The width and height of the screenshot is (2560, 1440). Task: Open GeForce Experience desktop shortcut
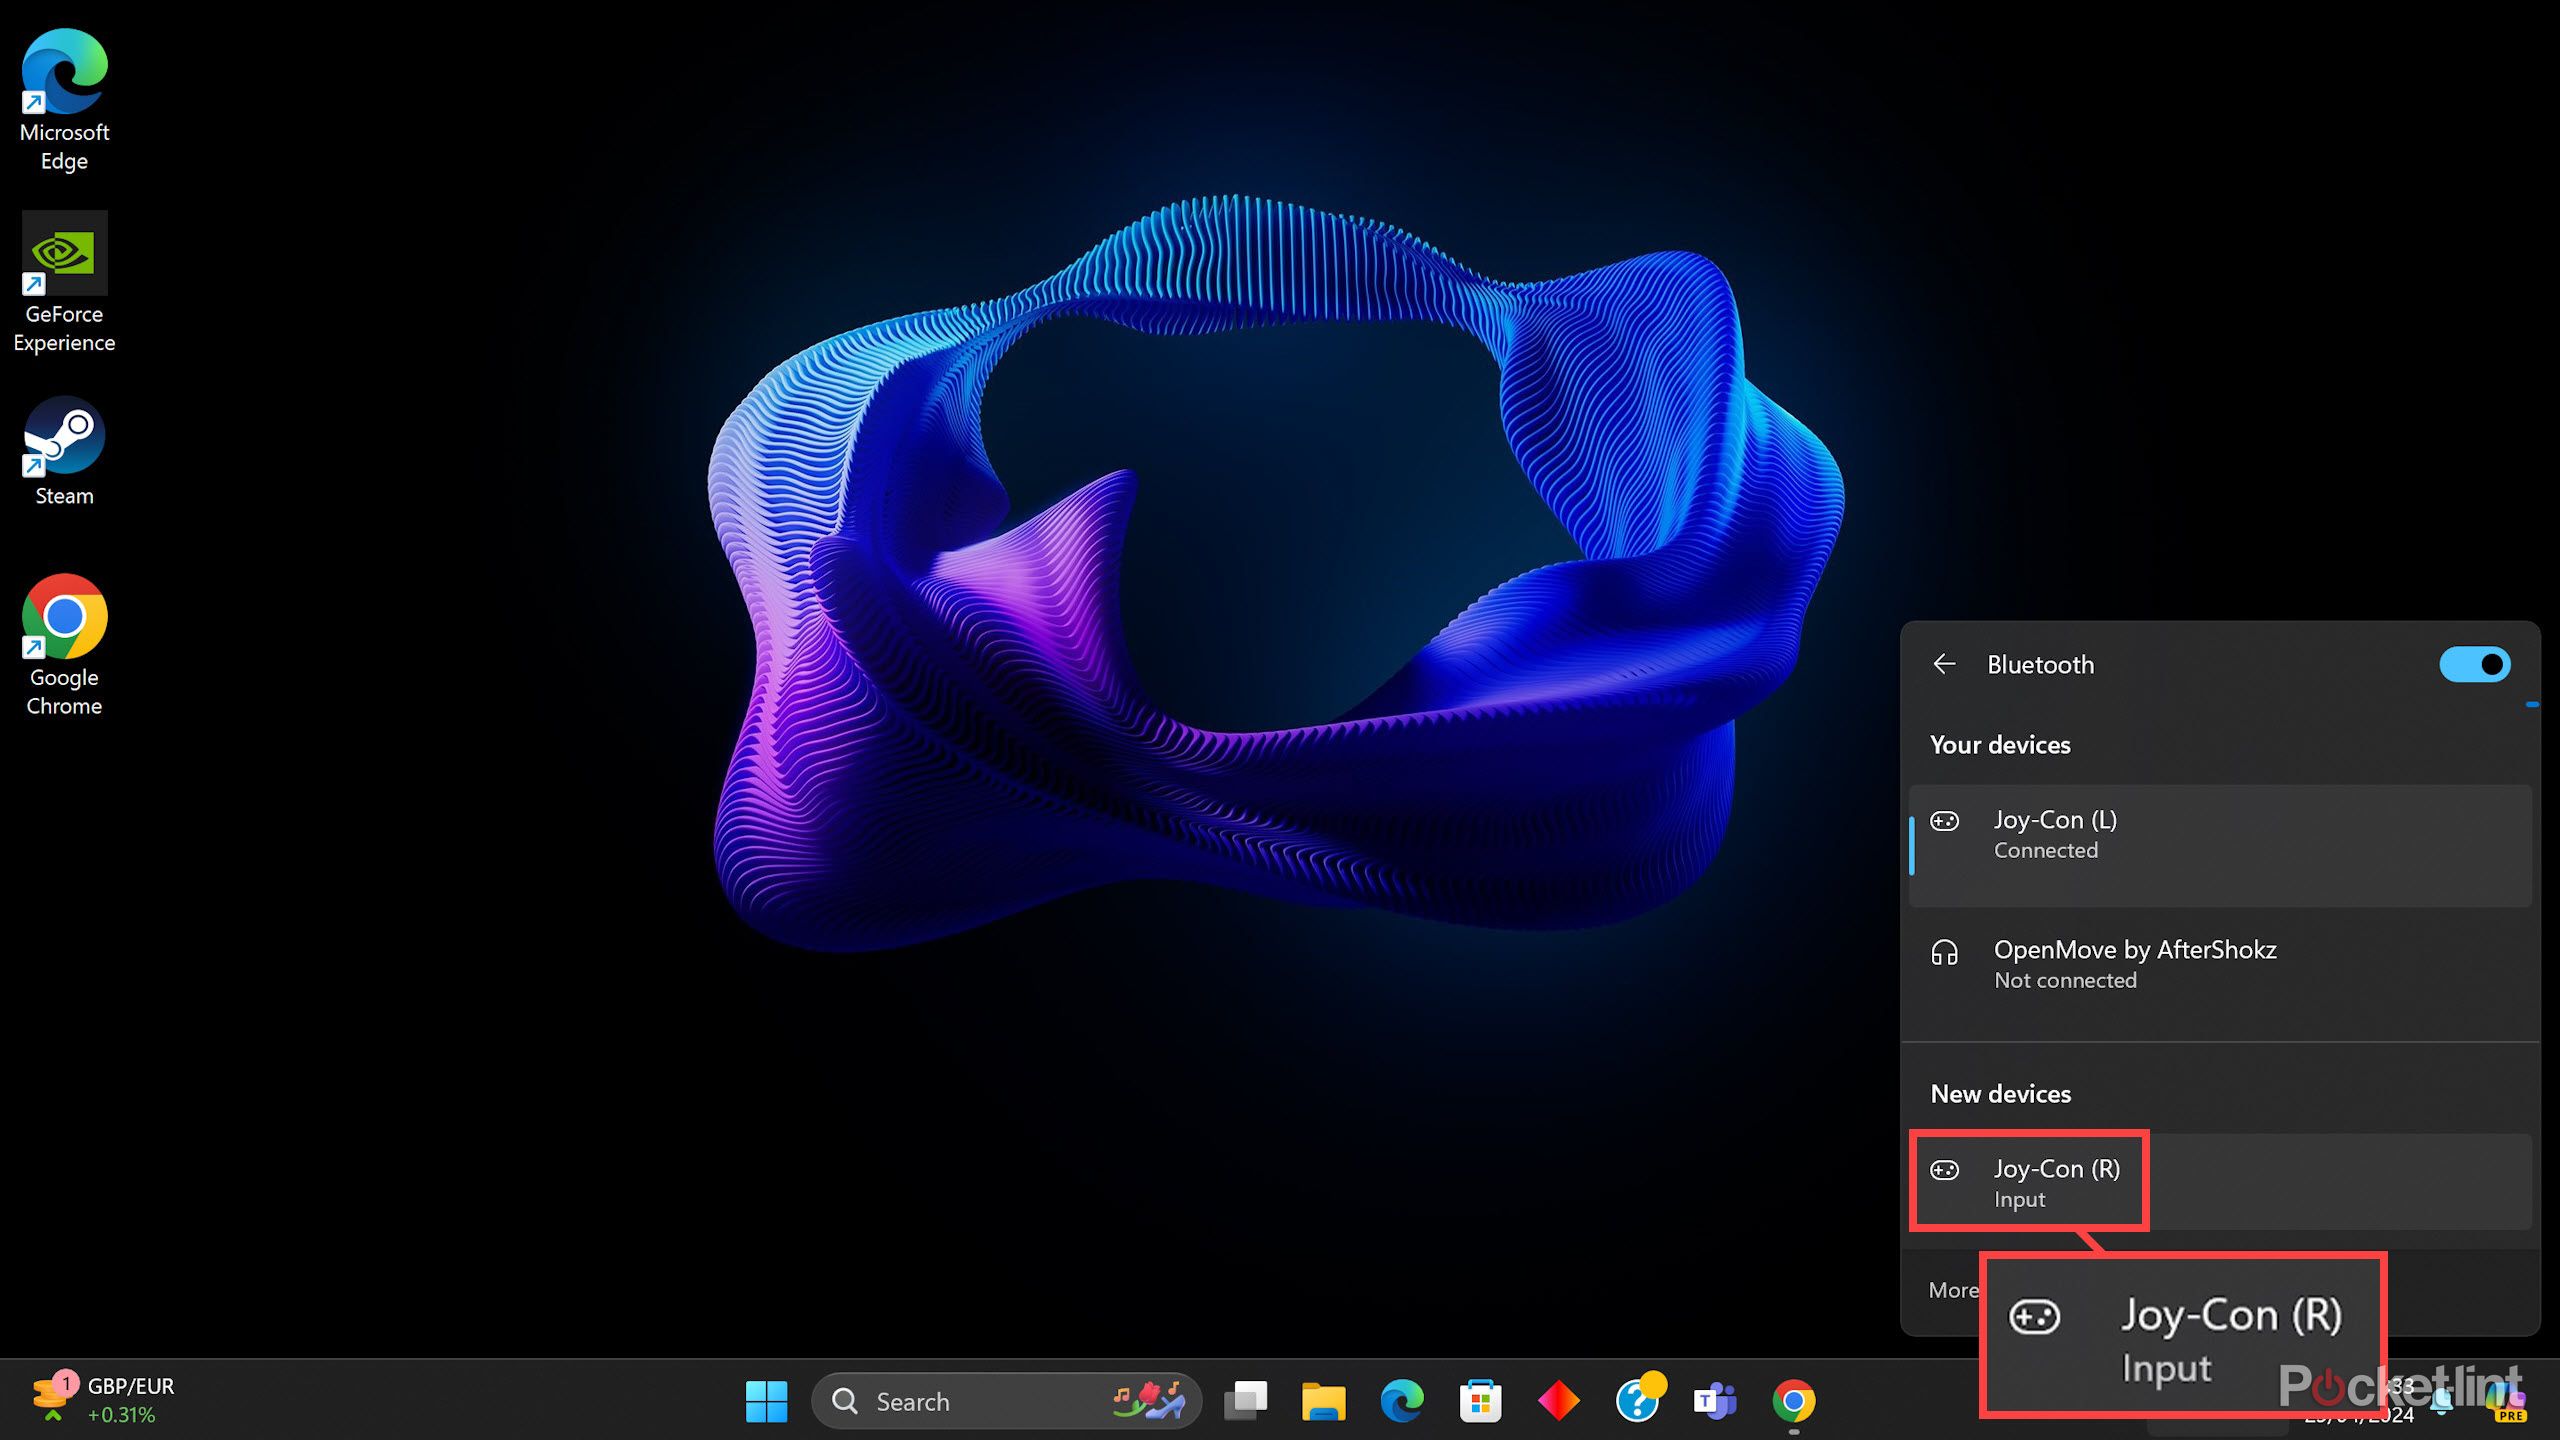(64, 283)
